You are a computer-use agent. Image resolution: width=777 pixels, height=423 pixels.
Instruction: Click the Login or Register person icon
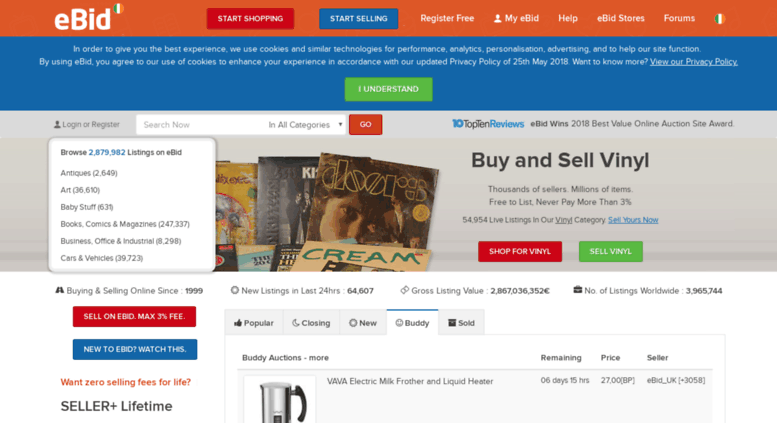[x=57, y=125]
